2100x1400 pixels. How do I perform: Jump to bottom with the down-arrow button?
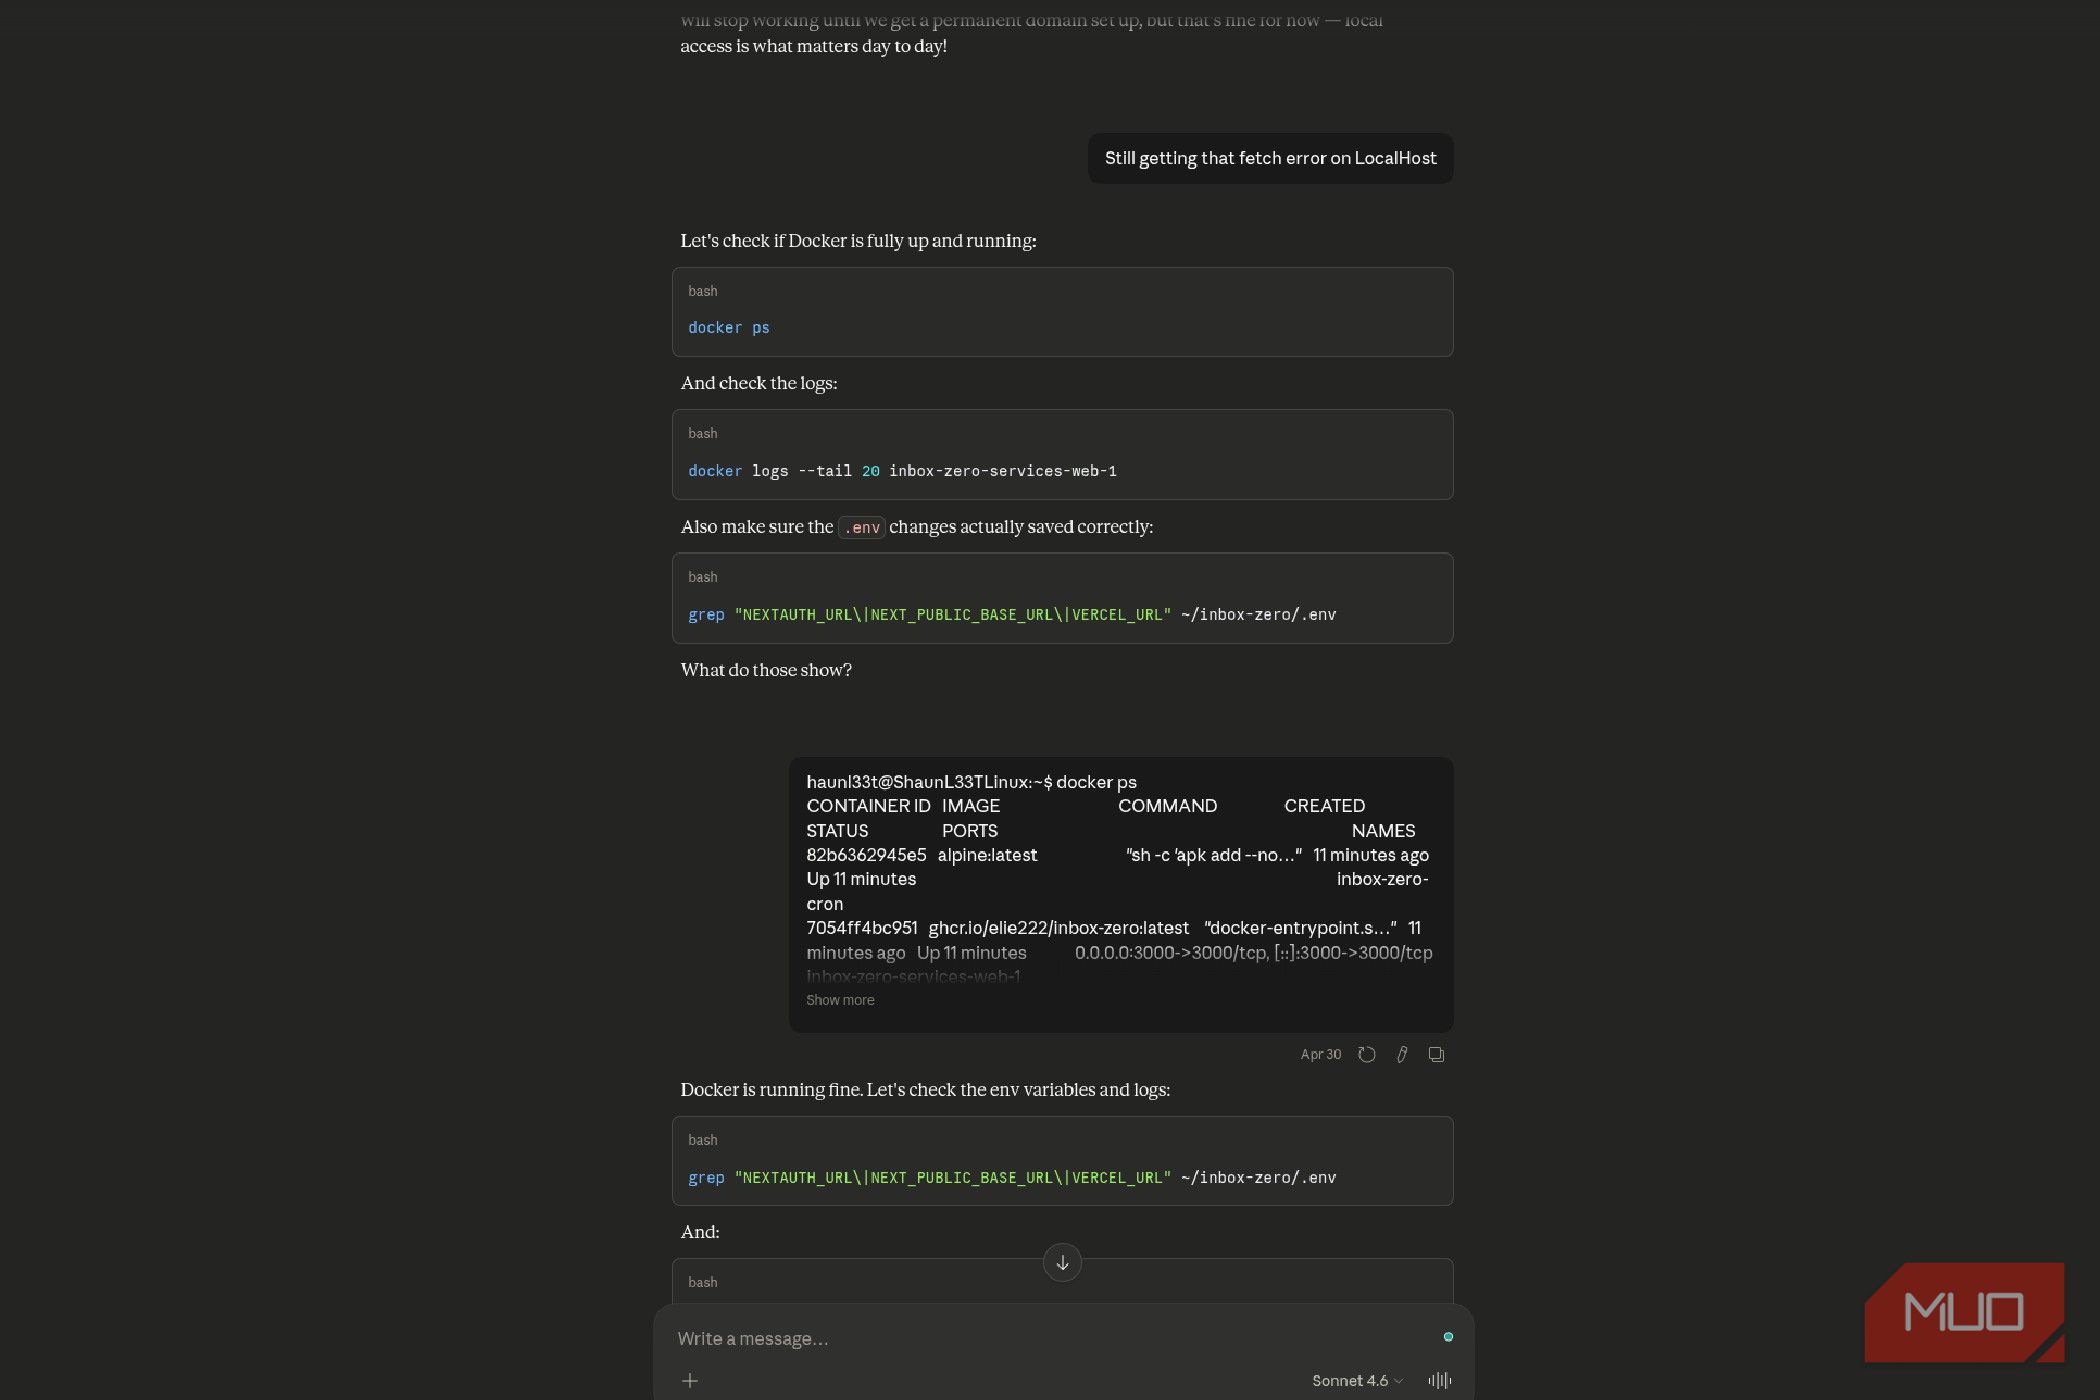[x=1062, y=1263]
